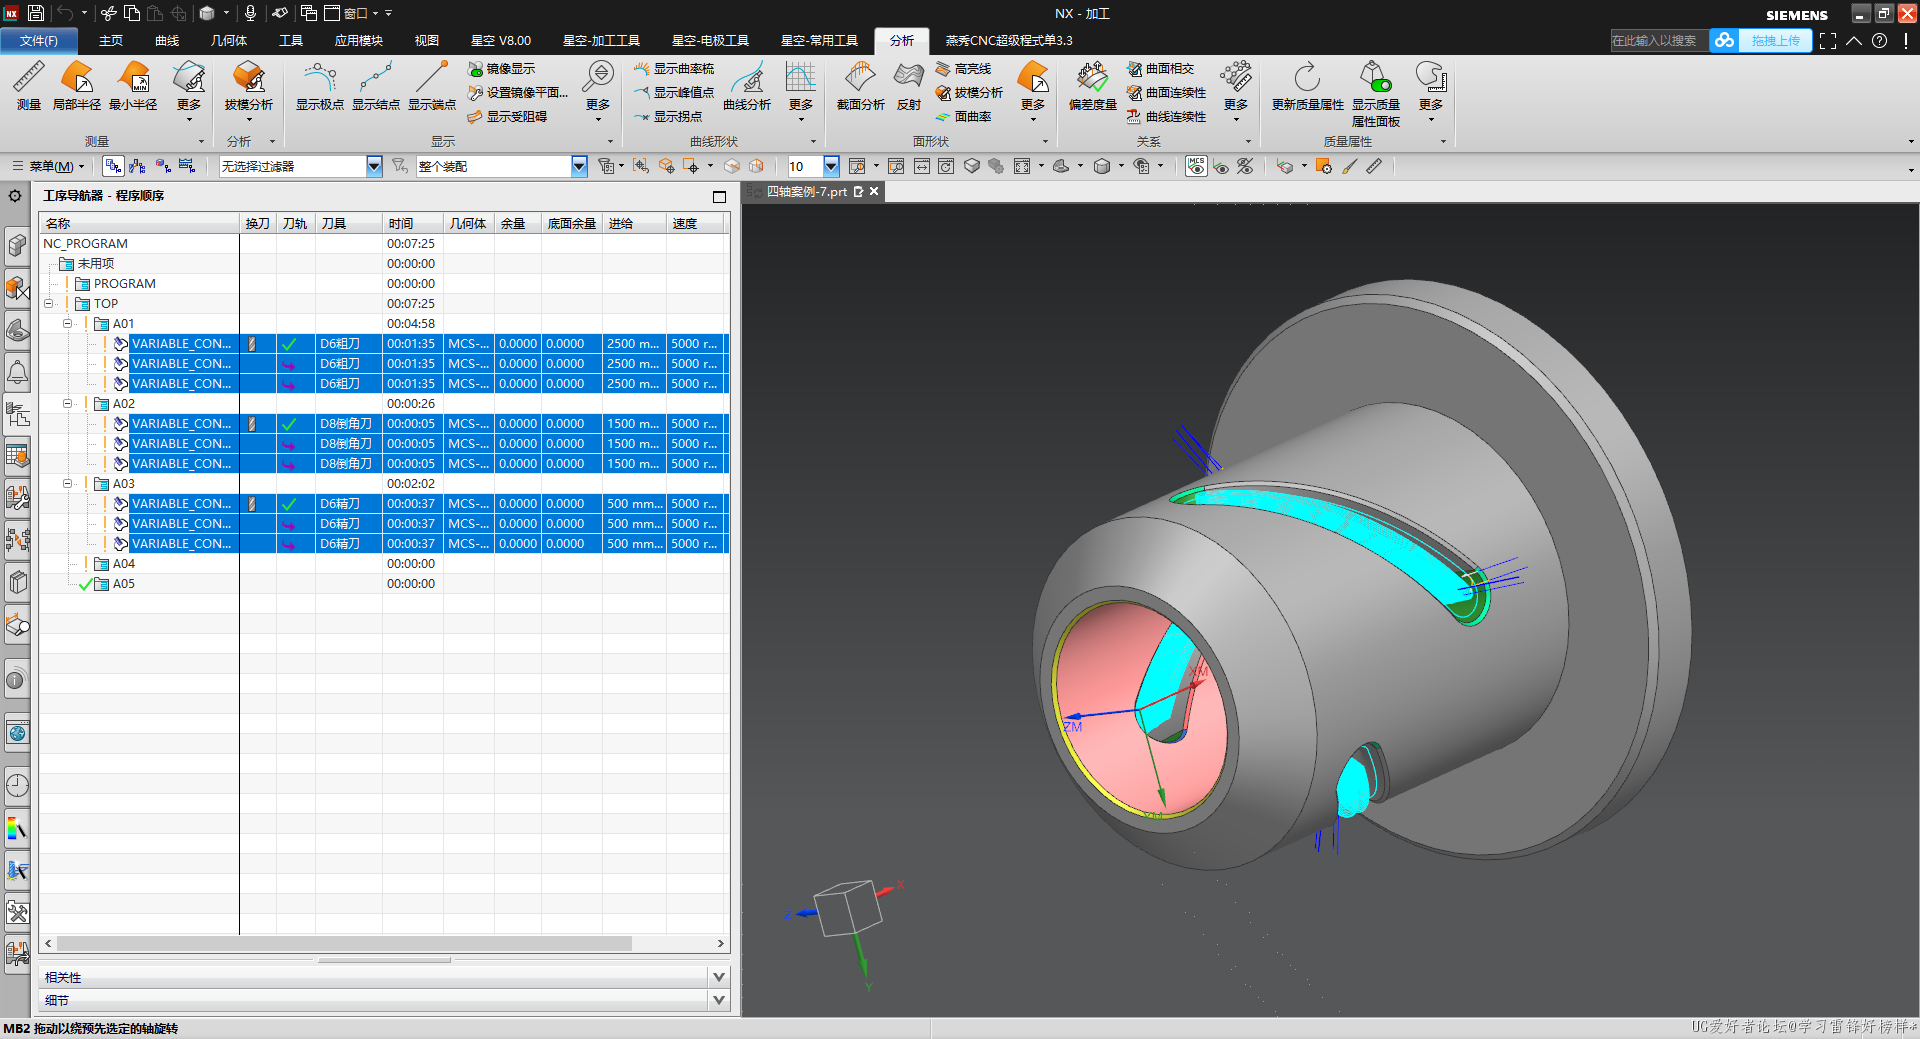Open the 整个装配 scope dropdown

579,166
